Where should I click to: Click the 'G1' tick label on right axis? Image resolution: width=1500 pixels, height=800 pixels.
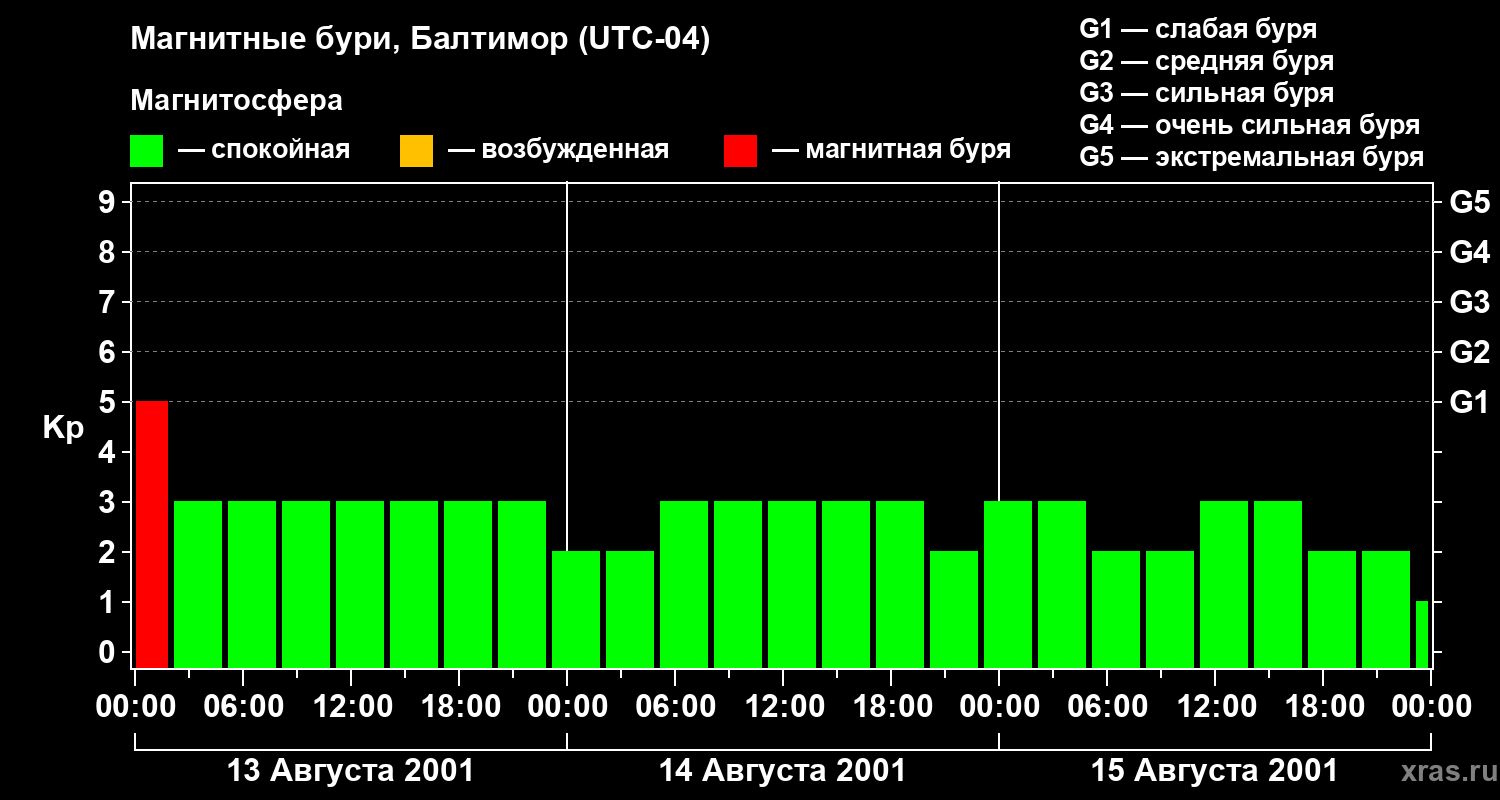coord(1469,402)
